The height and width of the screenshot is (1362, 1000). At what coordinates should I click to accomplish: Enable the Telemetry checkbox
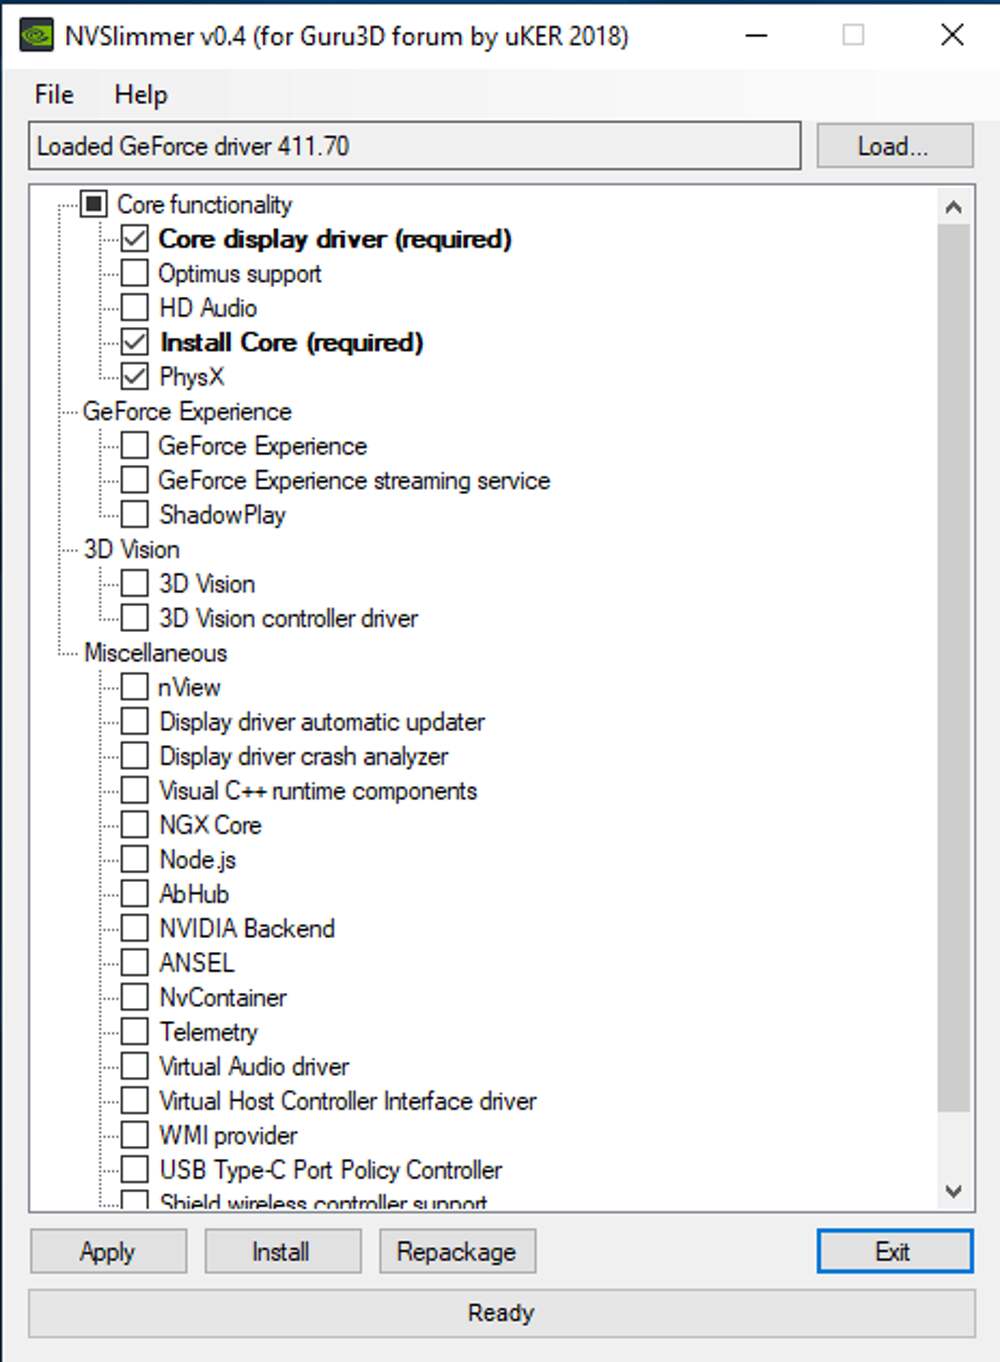coord(135,1032)
